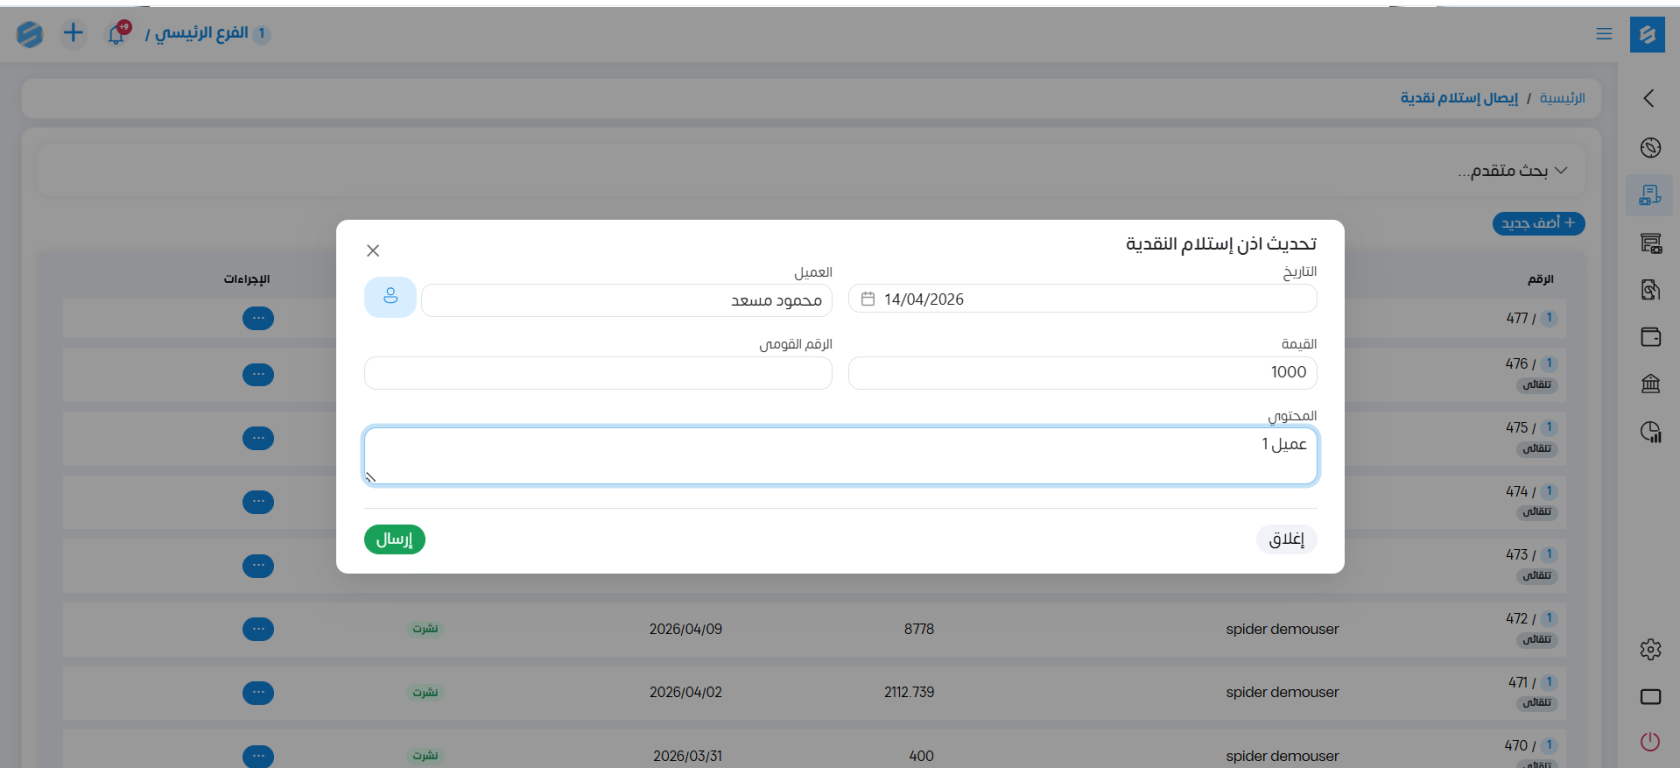Open actions menu for receipt 472
Screen dimensions: 1680x768
(x=258, y=629)
